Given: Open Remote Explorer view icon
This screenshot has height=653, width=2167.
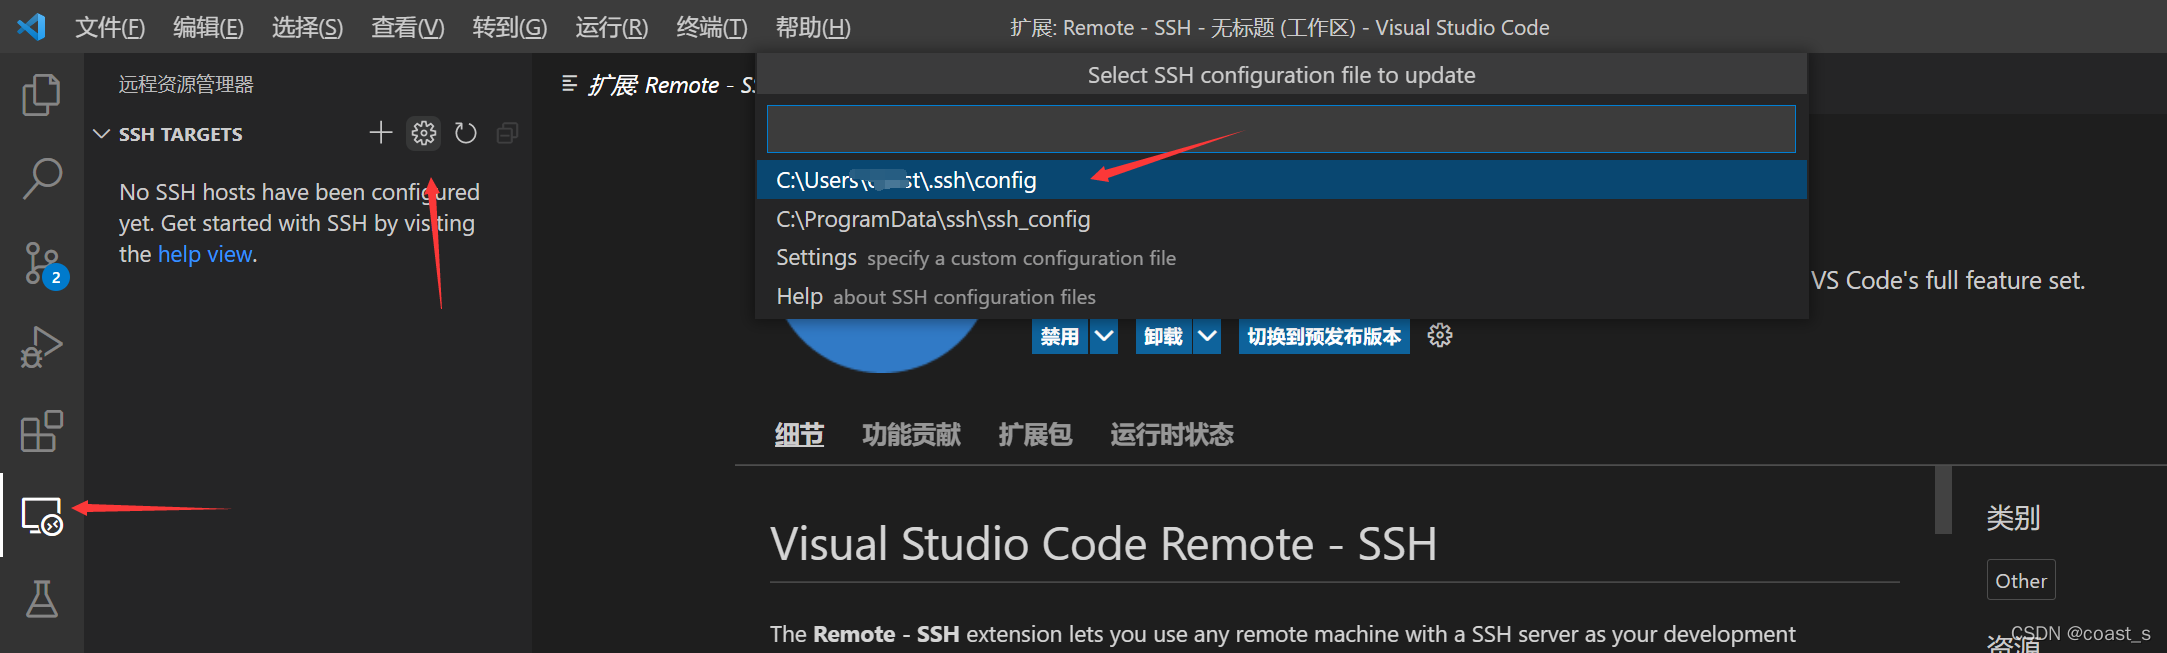Looking at the screenshot, I should 41,516.
